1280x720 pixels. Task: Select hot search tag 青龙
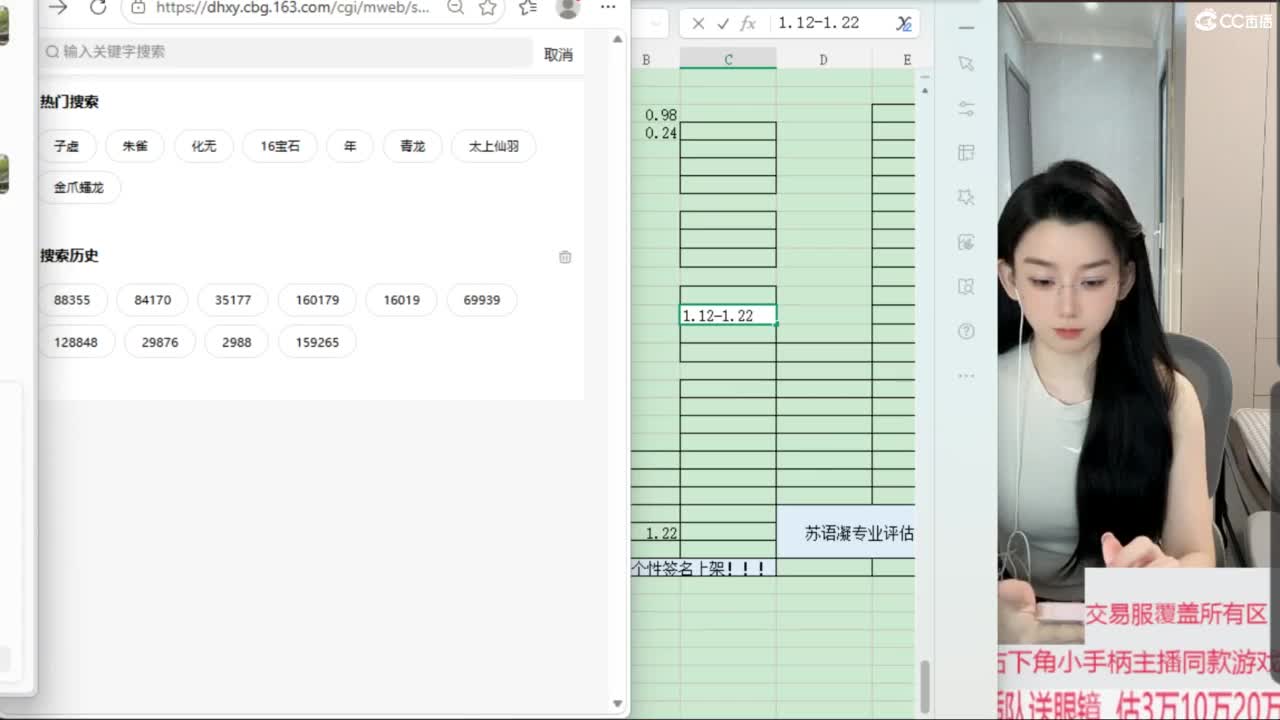pos(413,146)
